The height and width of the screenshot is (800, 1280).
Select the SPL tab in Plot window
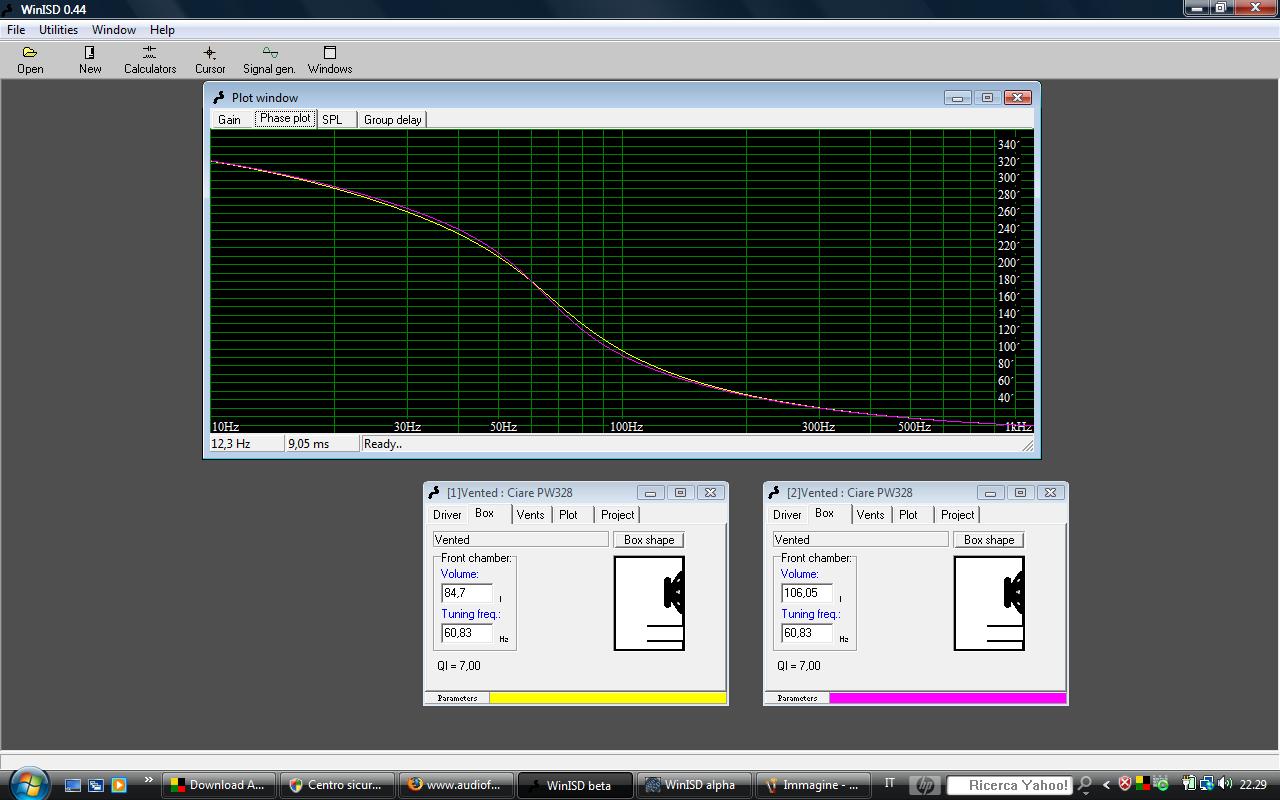pyautogui.click(x=332, y=120)
